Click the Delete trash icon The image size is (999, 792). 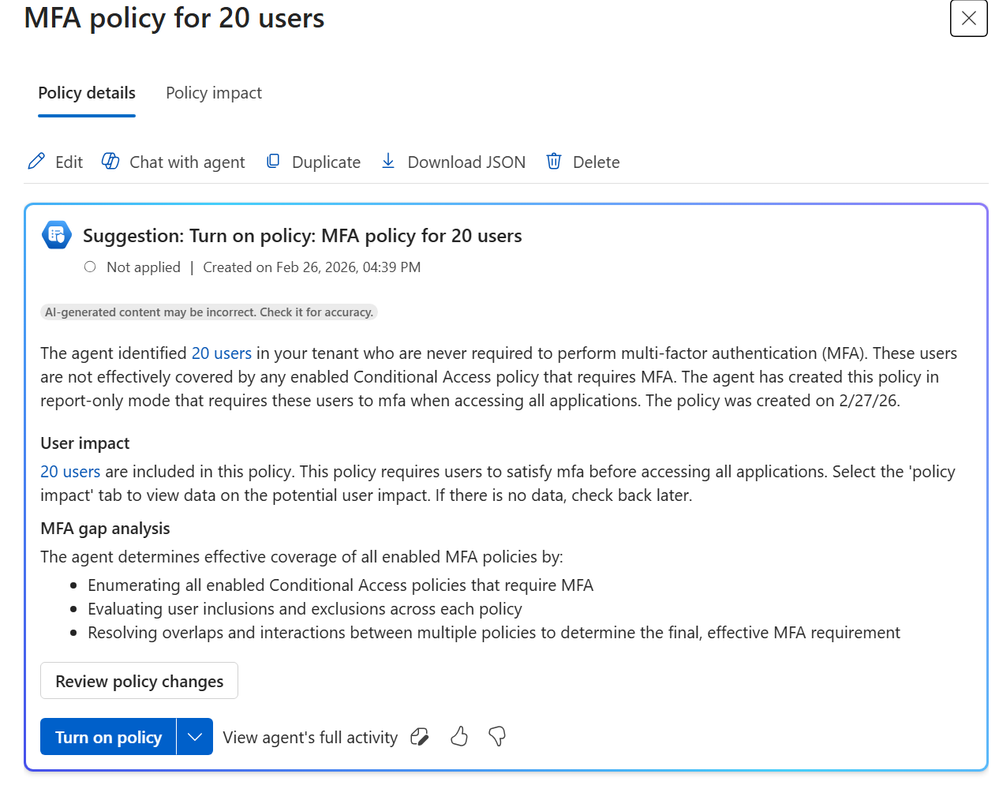[554, 161]
